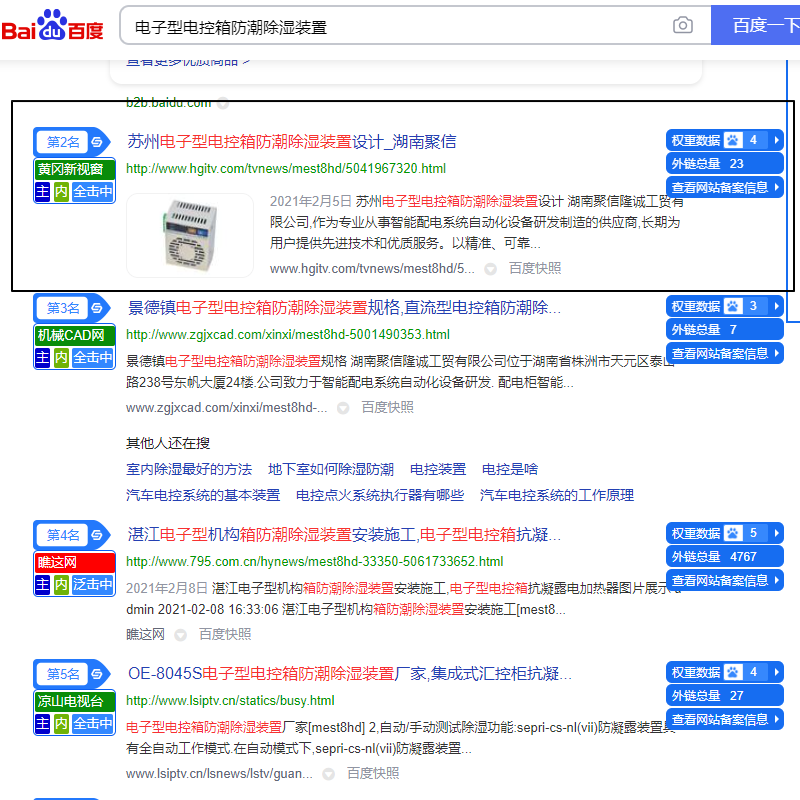This screenshot has width=800, height=800.
Task: Open dropdown arrow next to www.lsiptv.cn snippet URL
Action: 329,774
